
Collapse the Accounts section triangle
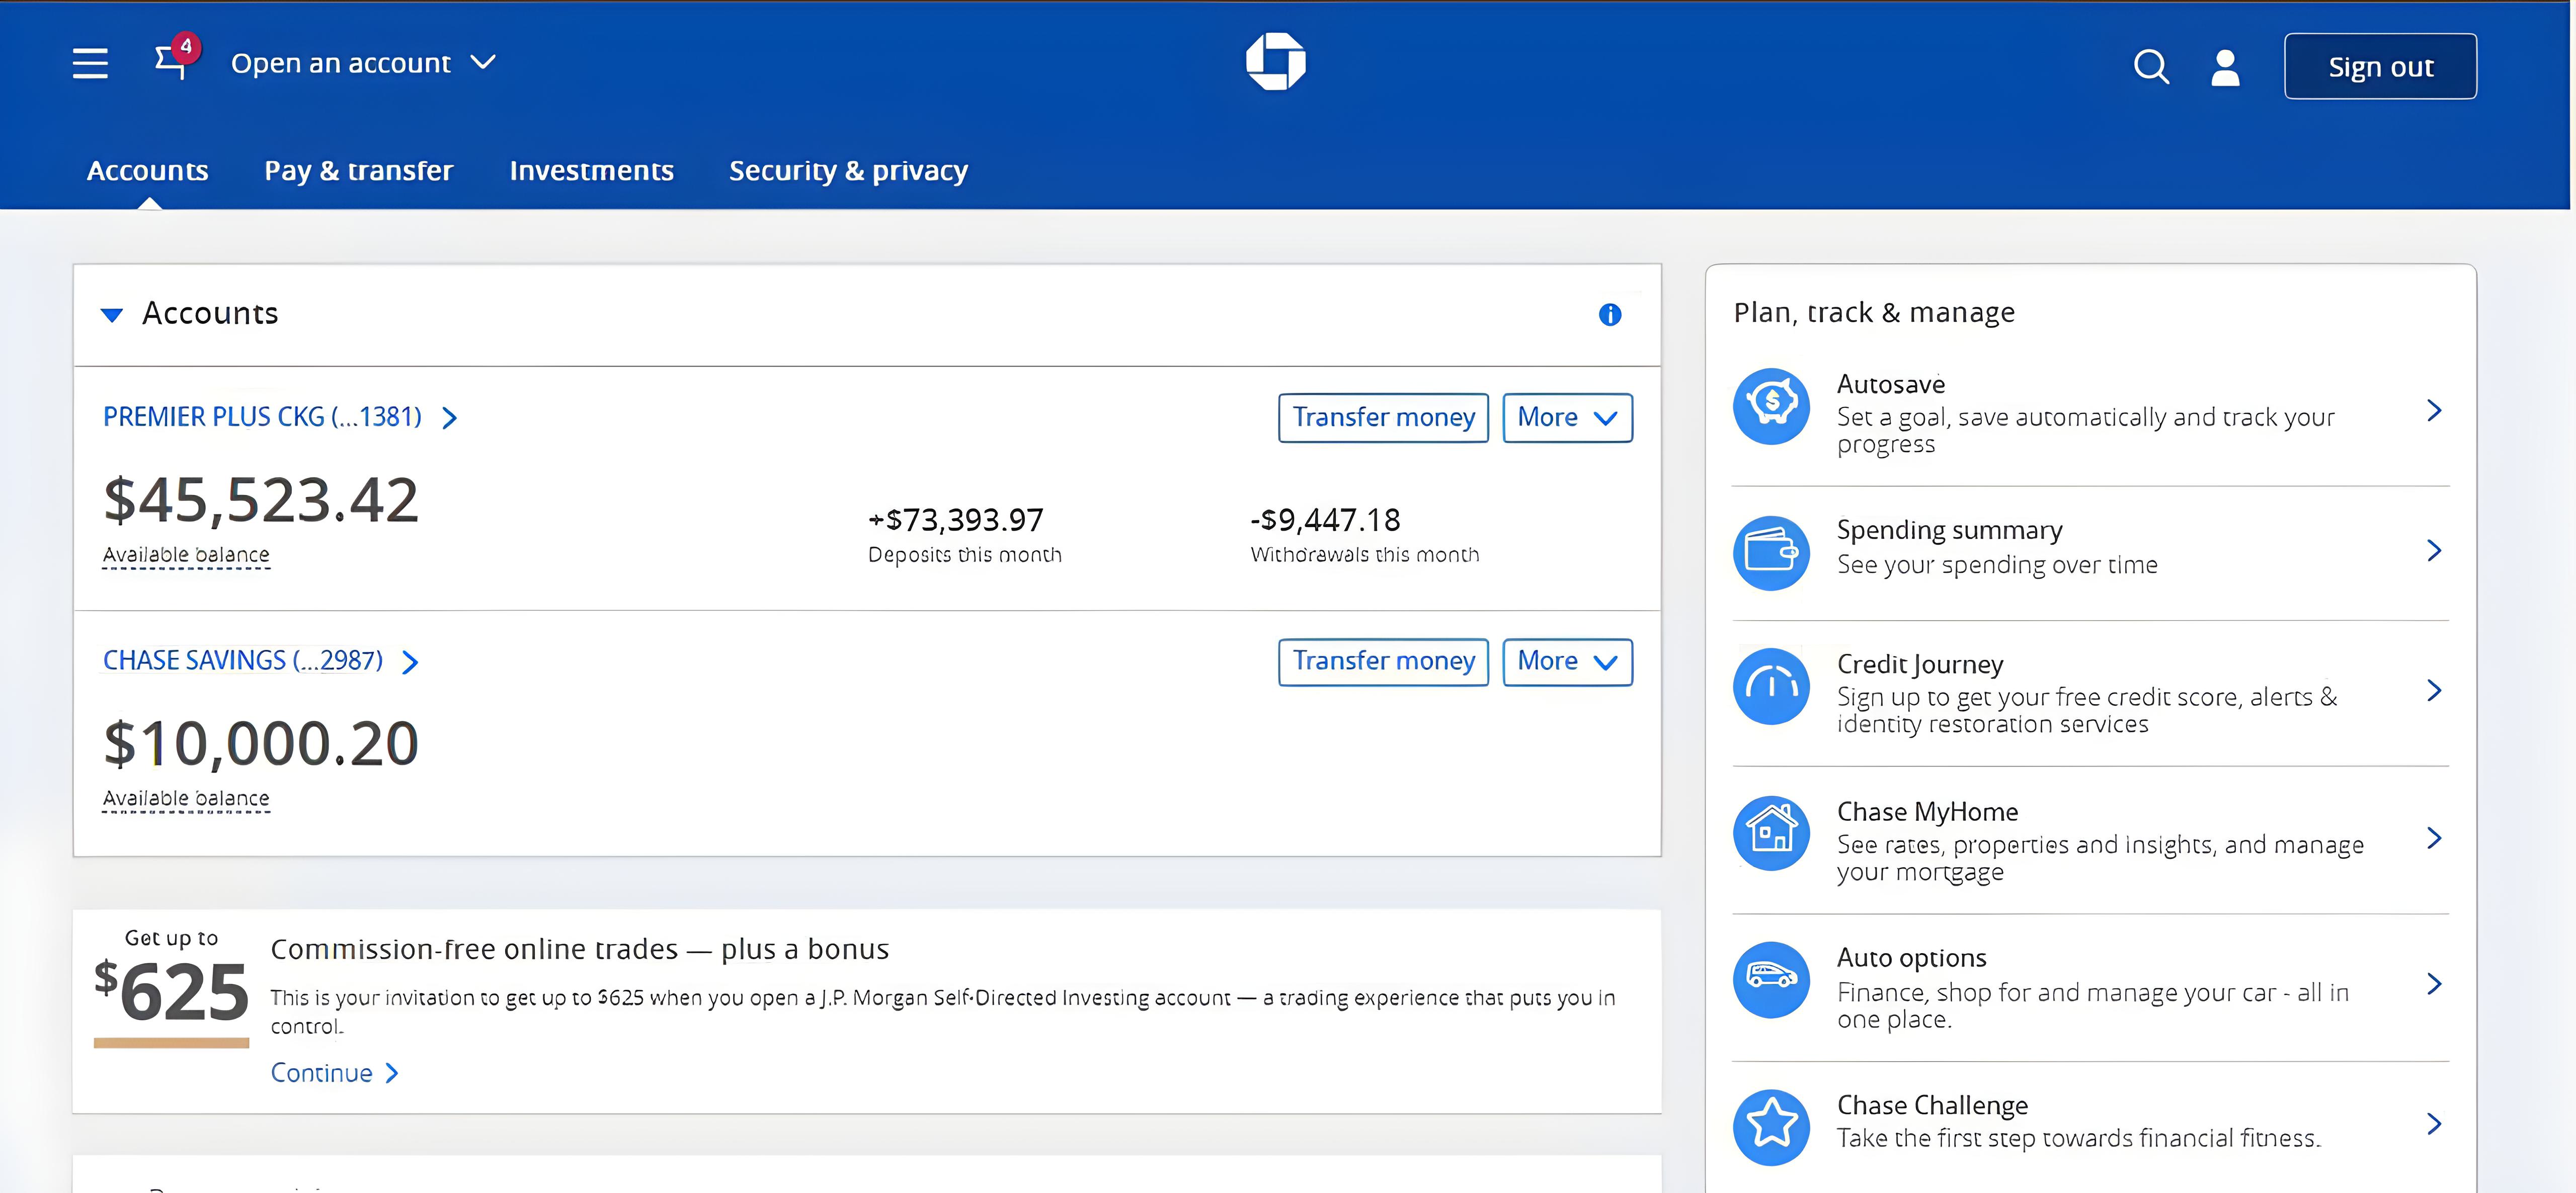pyautogui.click(x=112, y=316)
